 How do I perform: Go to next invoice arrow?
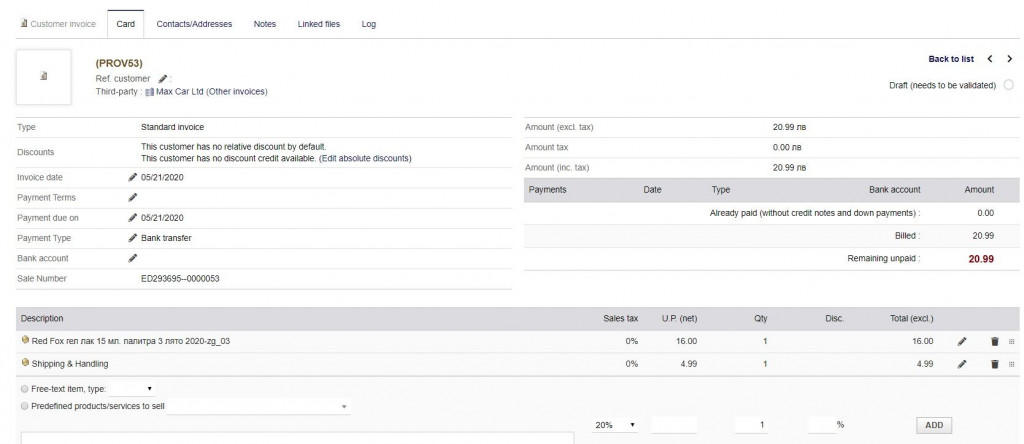point(1009,60)
